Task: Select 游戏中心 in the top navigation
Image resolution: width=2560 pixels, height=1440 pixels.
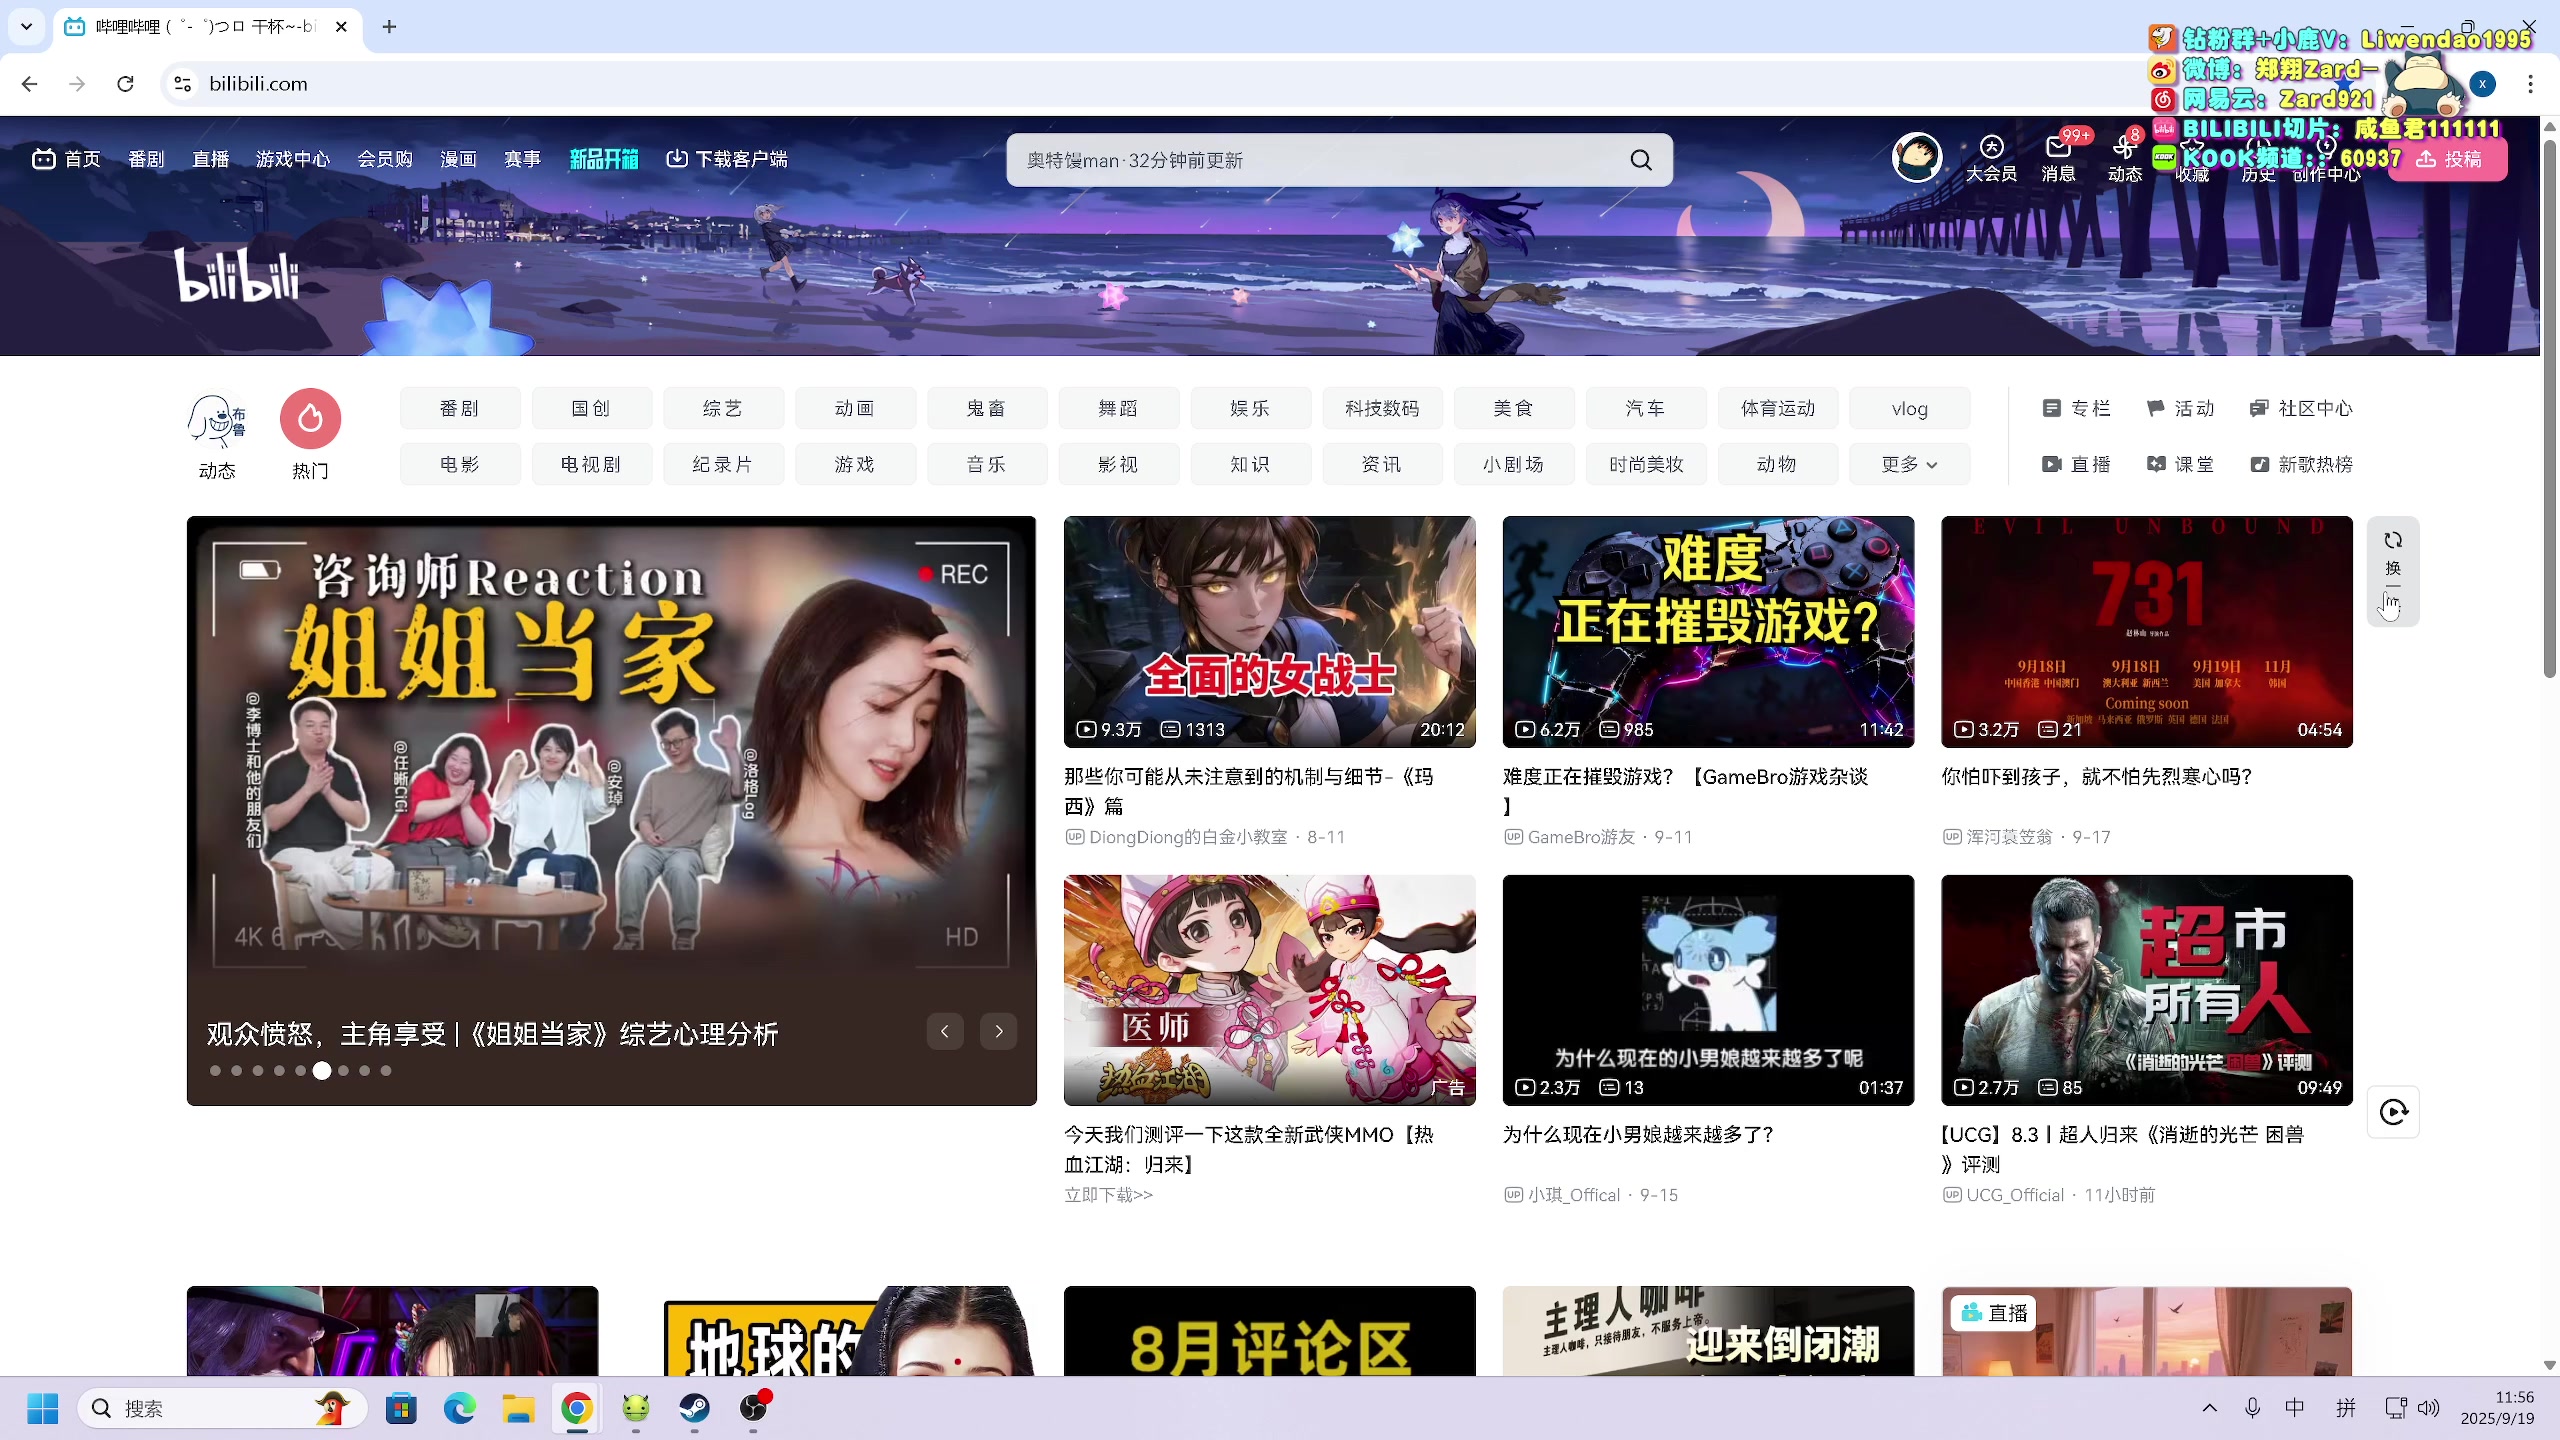Action: [x=292, y=159]
